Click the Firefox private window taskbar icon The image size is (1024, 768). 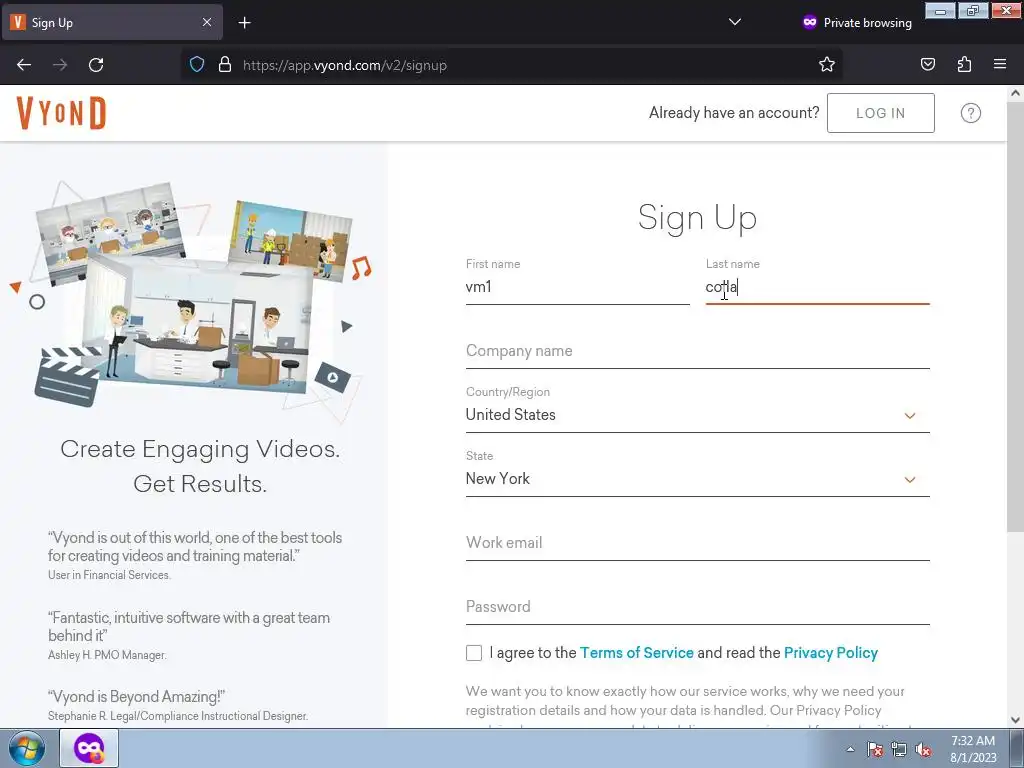[89, 748]
